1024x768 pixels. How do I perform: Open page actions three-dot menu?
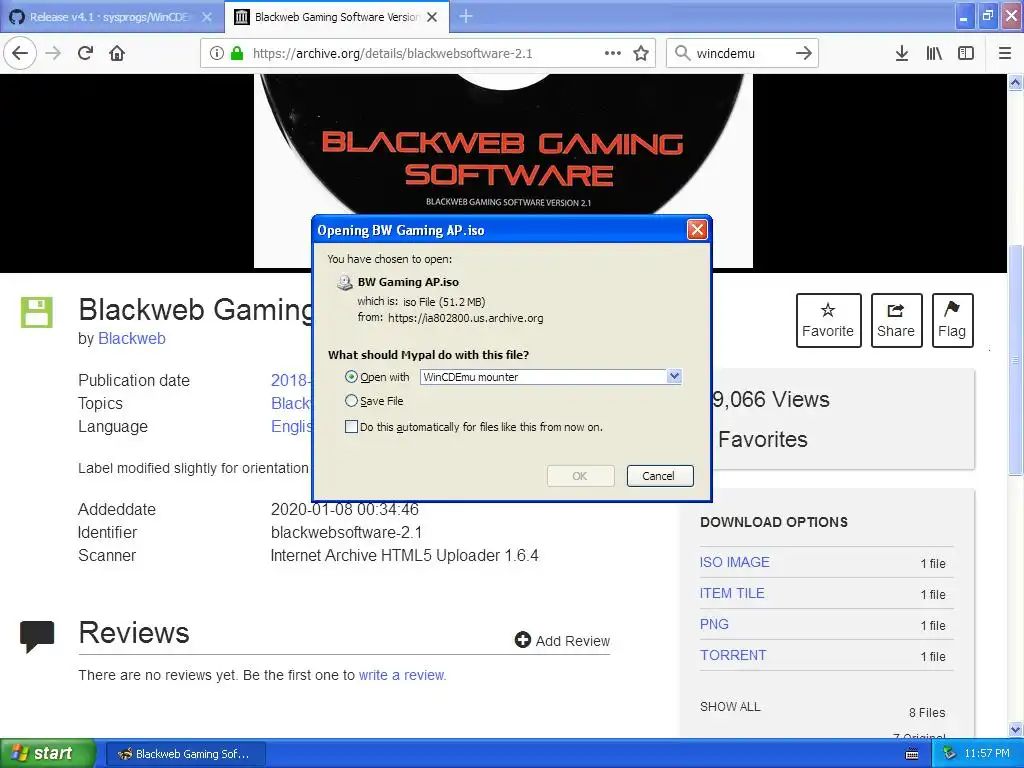613,54
